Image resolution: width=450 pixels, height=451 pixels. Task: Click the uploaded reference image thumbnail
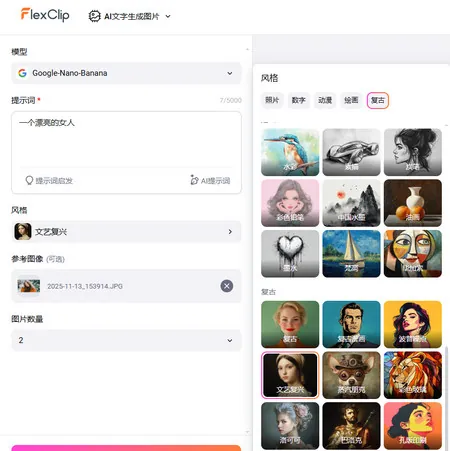(29, 286)
